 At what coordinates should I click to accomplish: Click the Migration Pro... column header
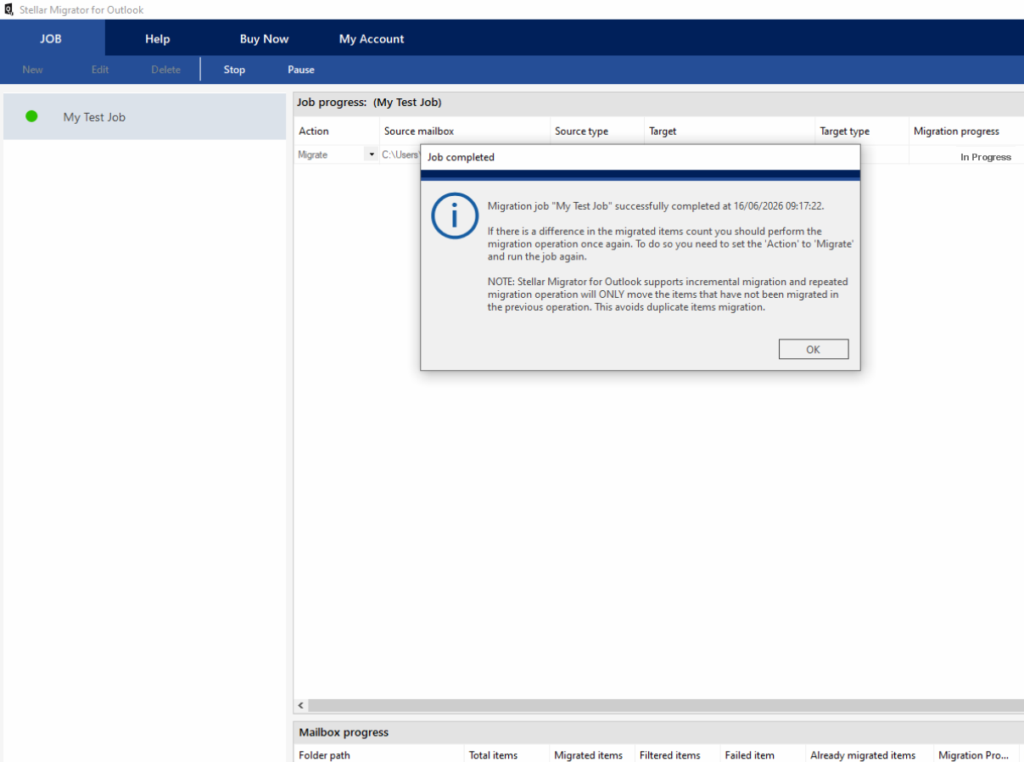tap(974, 755)
